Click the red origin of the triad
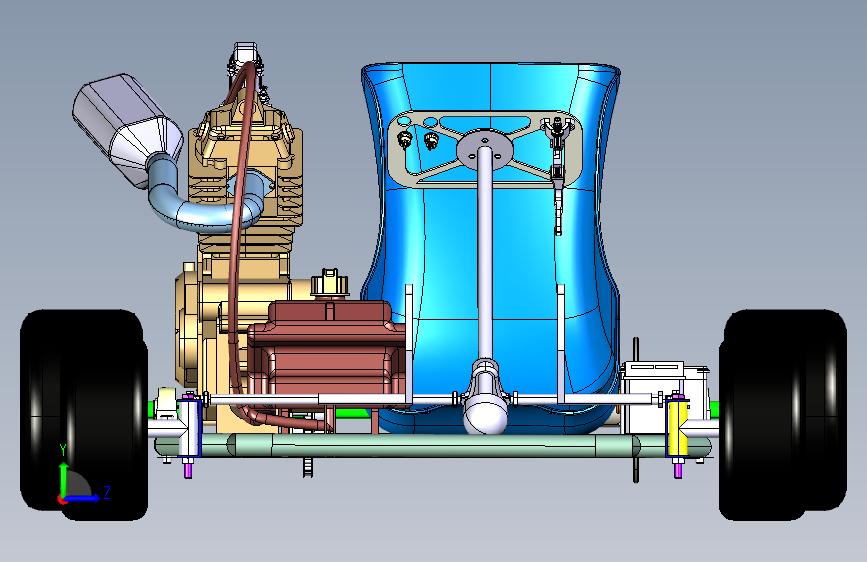The width and height of the screenshot is (867, 562). pos(61,499)
